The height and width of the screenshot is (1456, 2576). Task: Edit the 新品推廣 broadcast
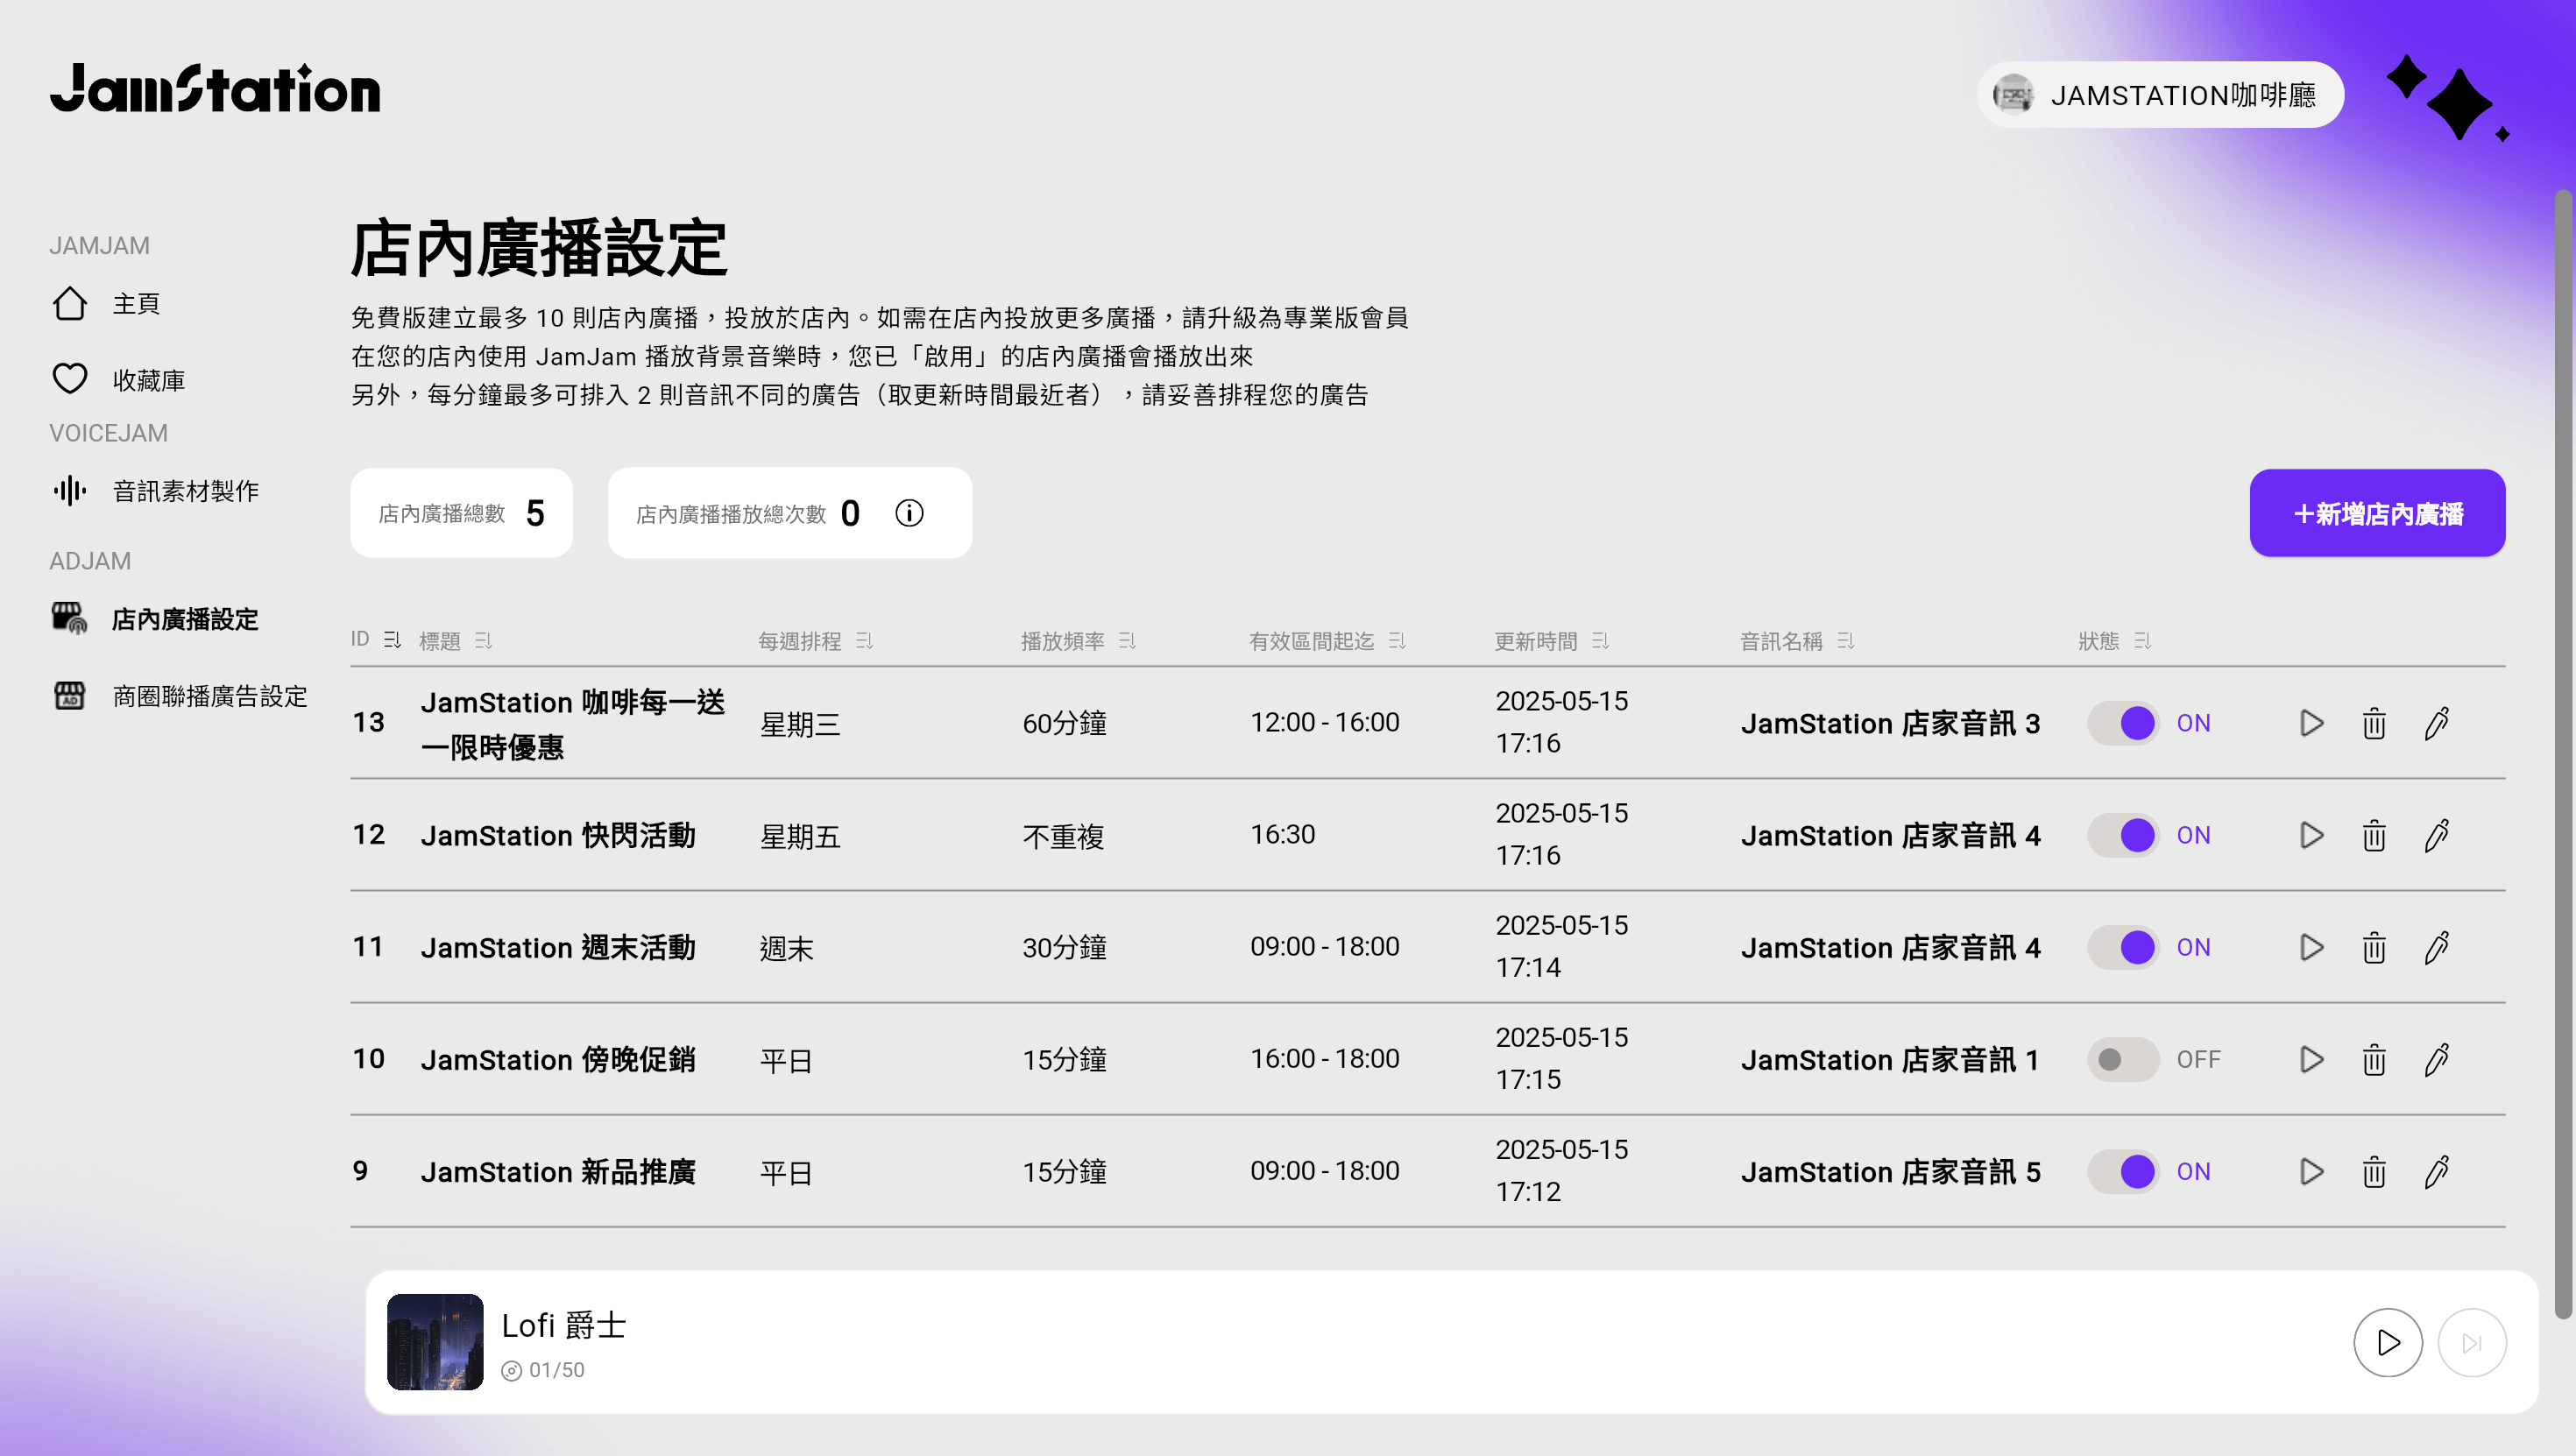pyautogui.click(x=2437, y=1171)
